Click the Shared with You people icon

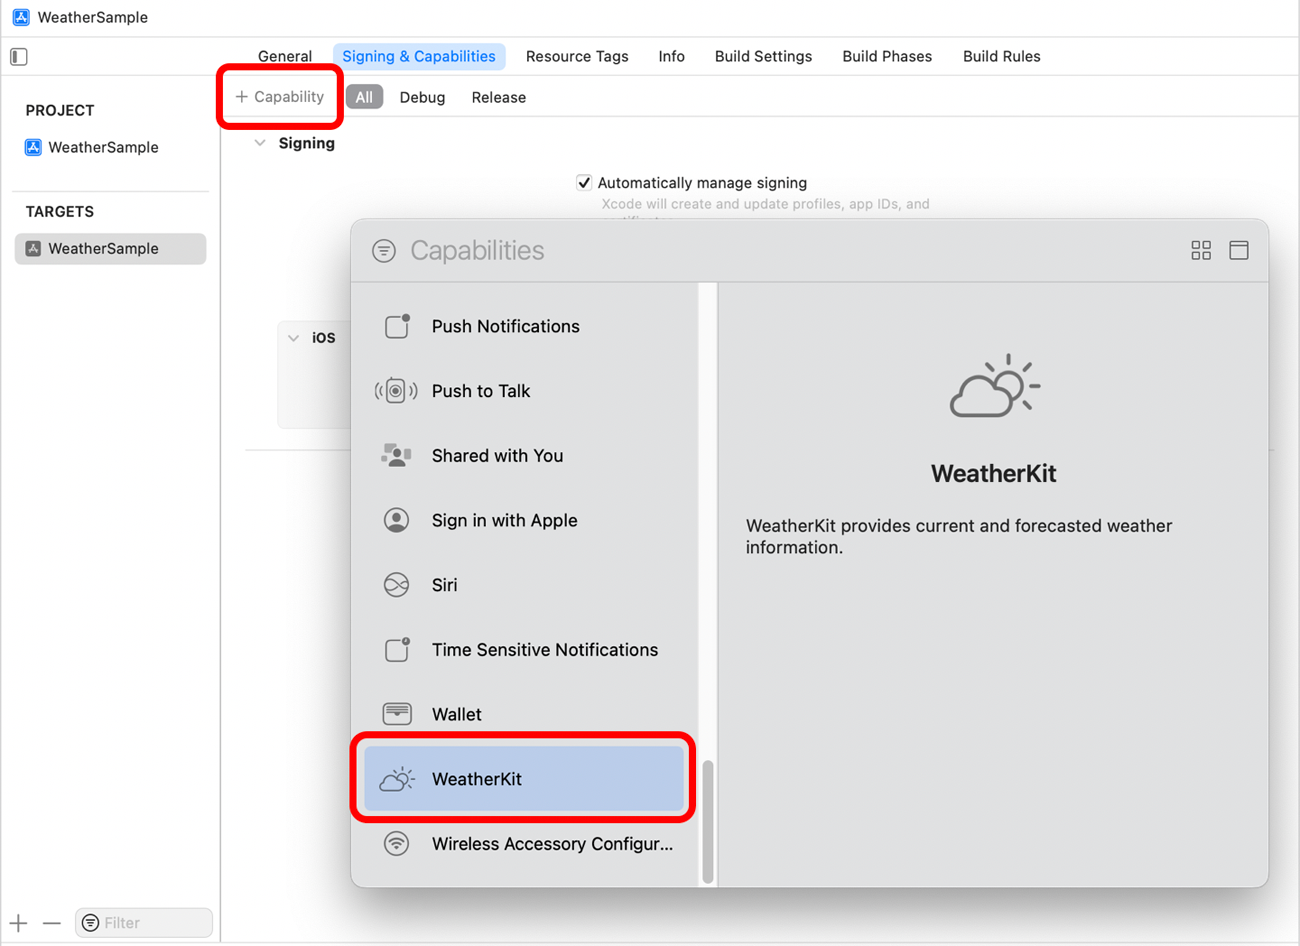pos(396,455)
